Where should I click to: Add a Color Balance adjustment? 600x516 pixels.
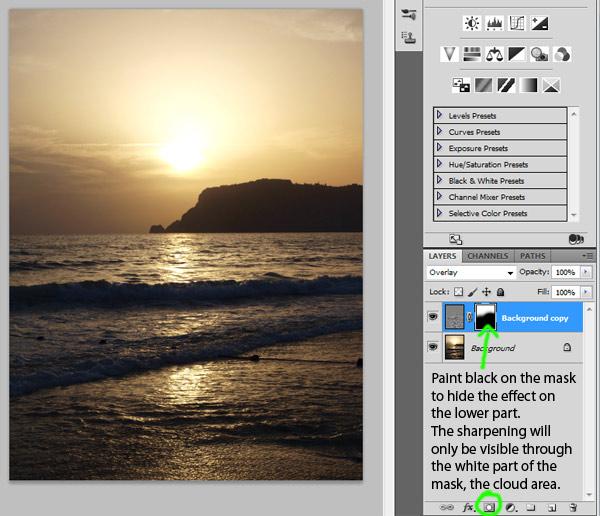pyautogui.click(x=494, y=54)
